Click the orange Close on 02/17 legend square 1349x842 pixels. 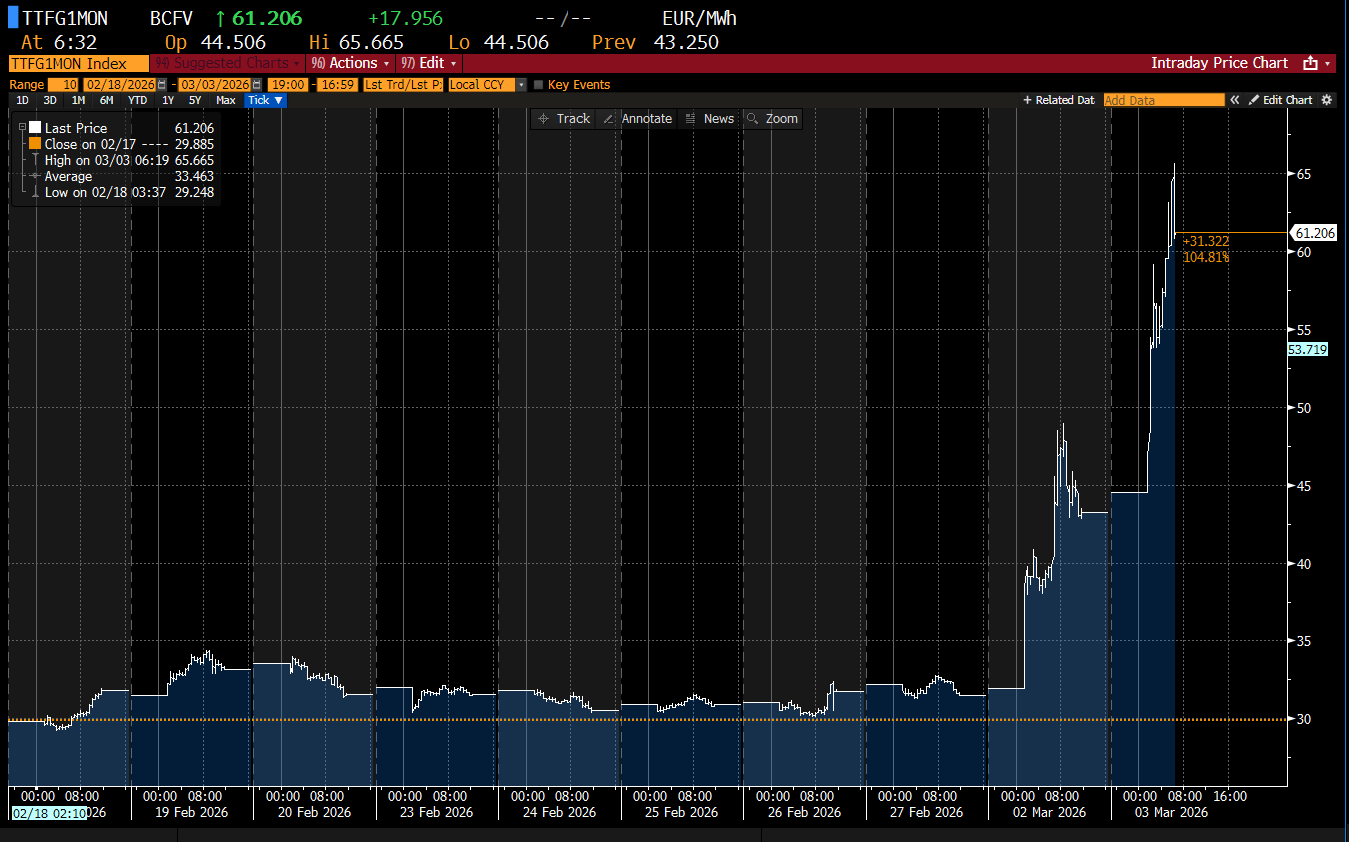point(35,144)
